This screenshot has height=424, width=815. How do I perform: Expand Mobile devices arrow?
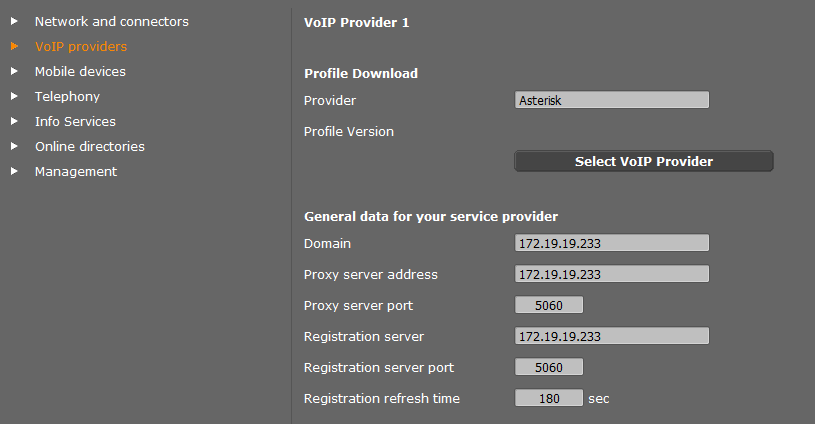point(14,71)
